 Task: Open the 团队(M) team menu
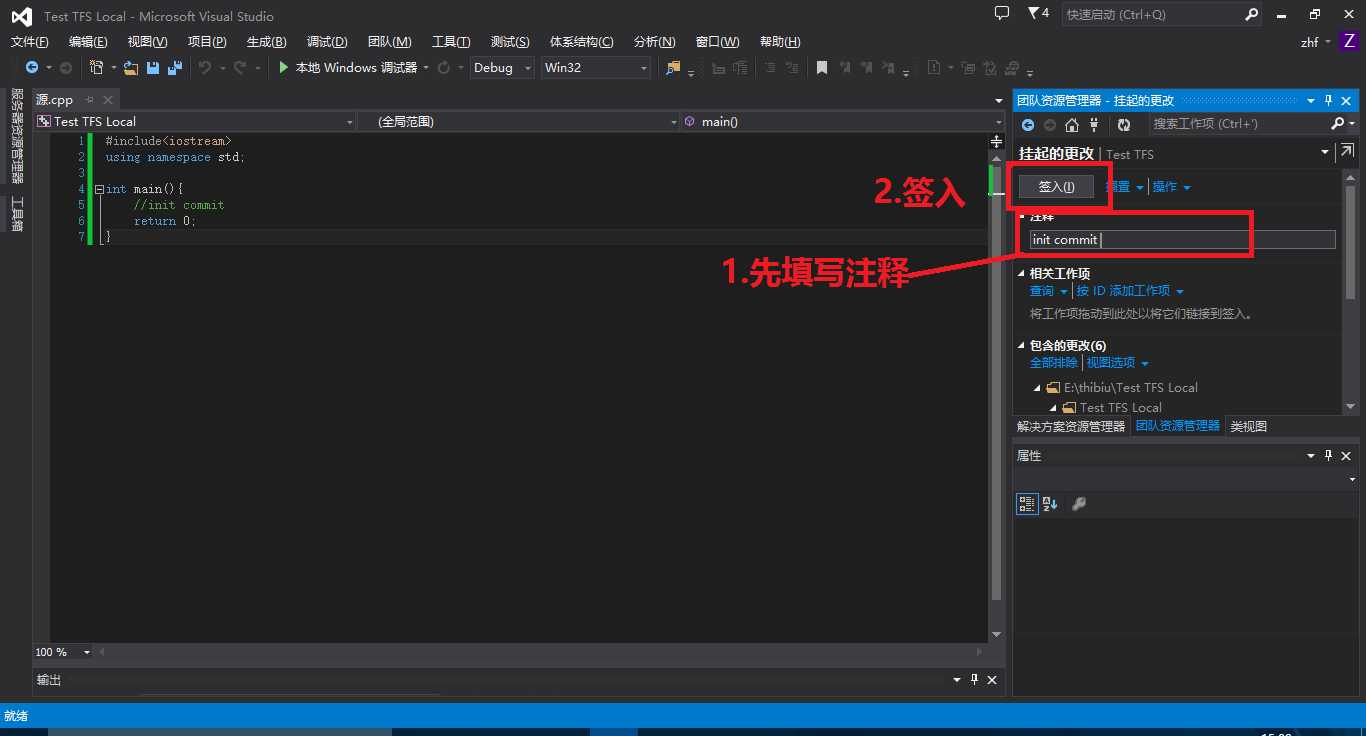tap(389, 42)
